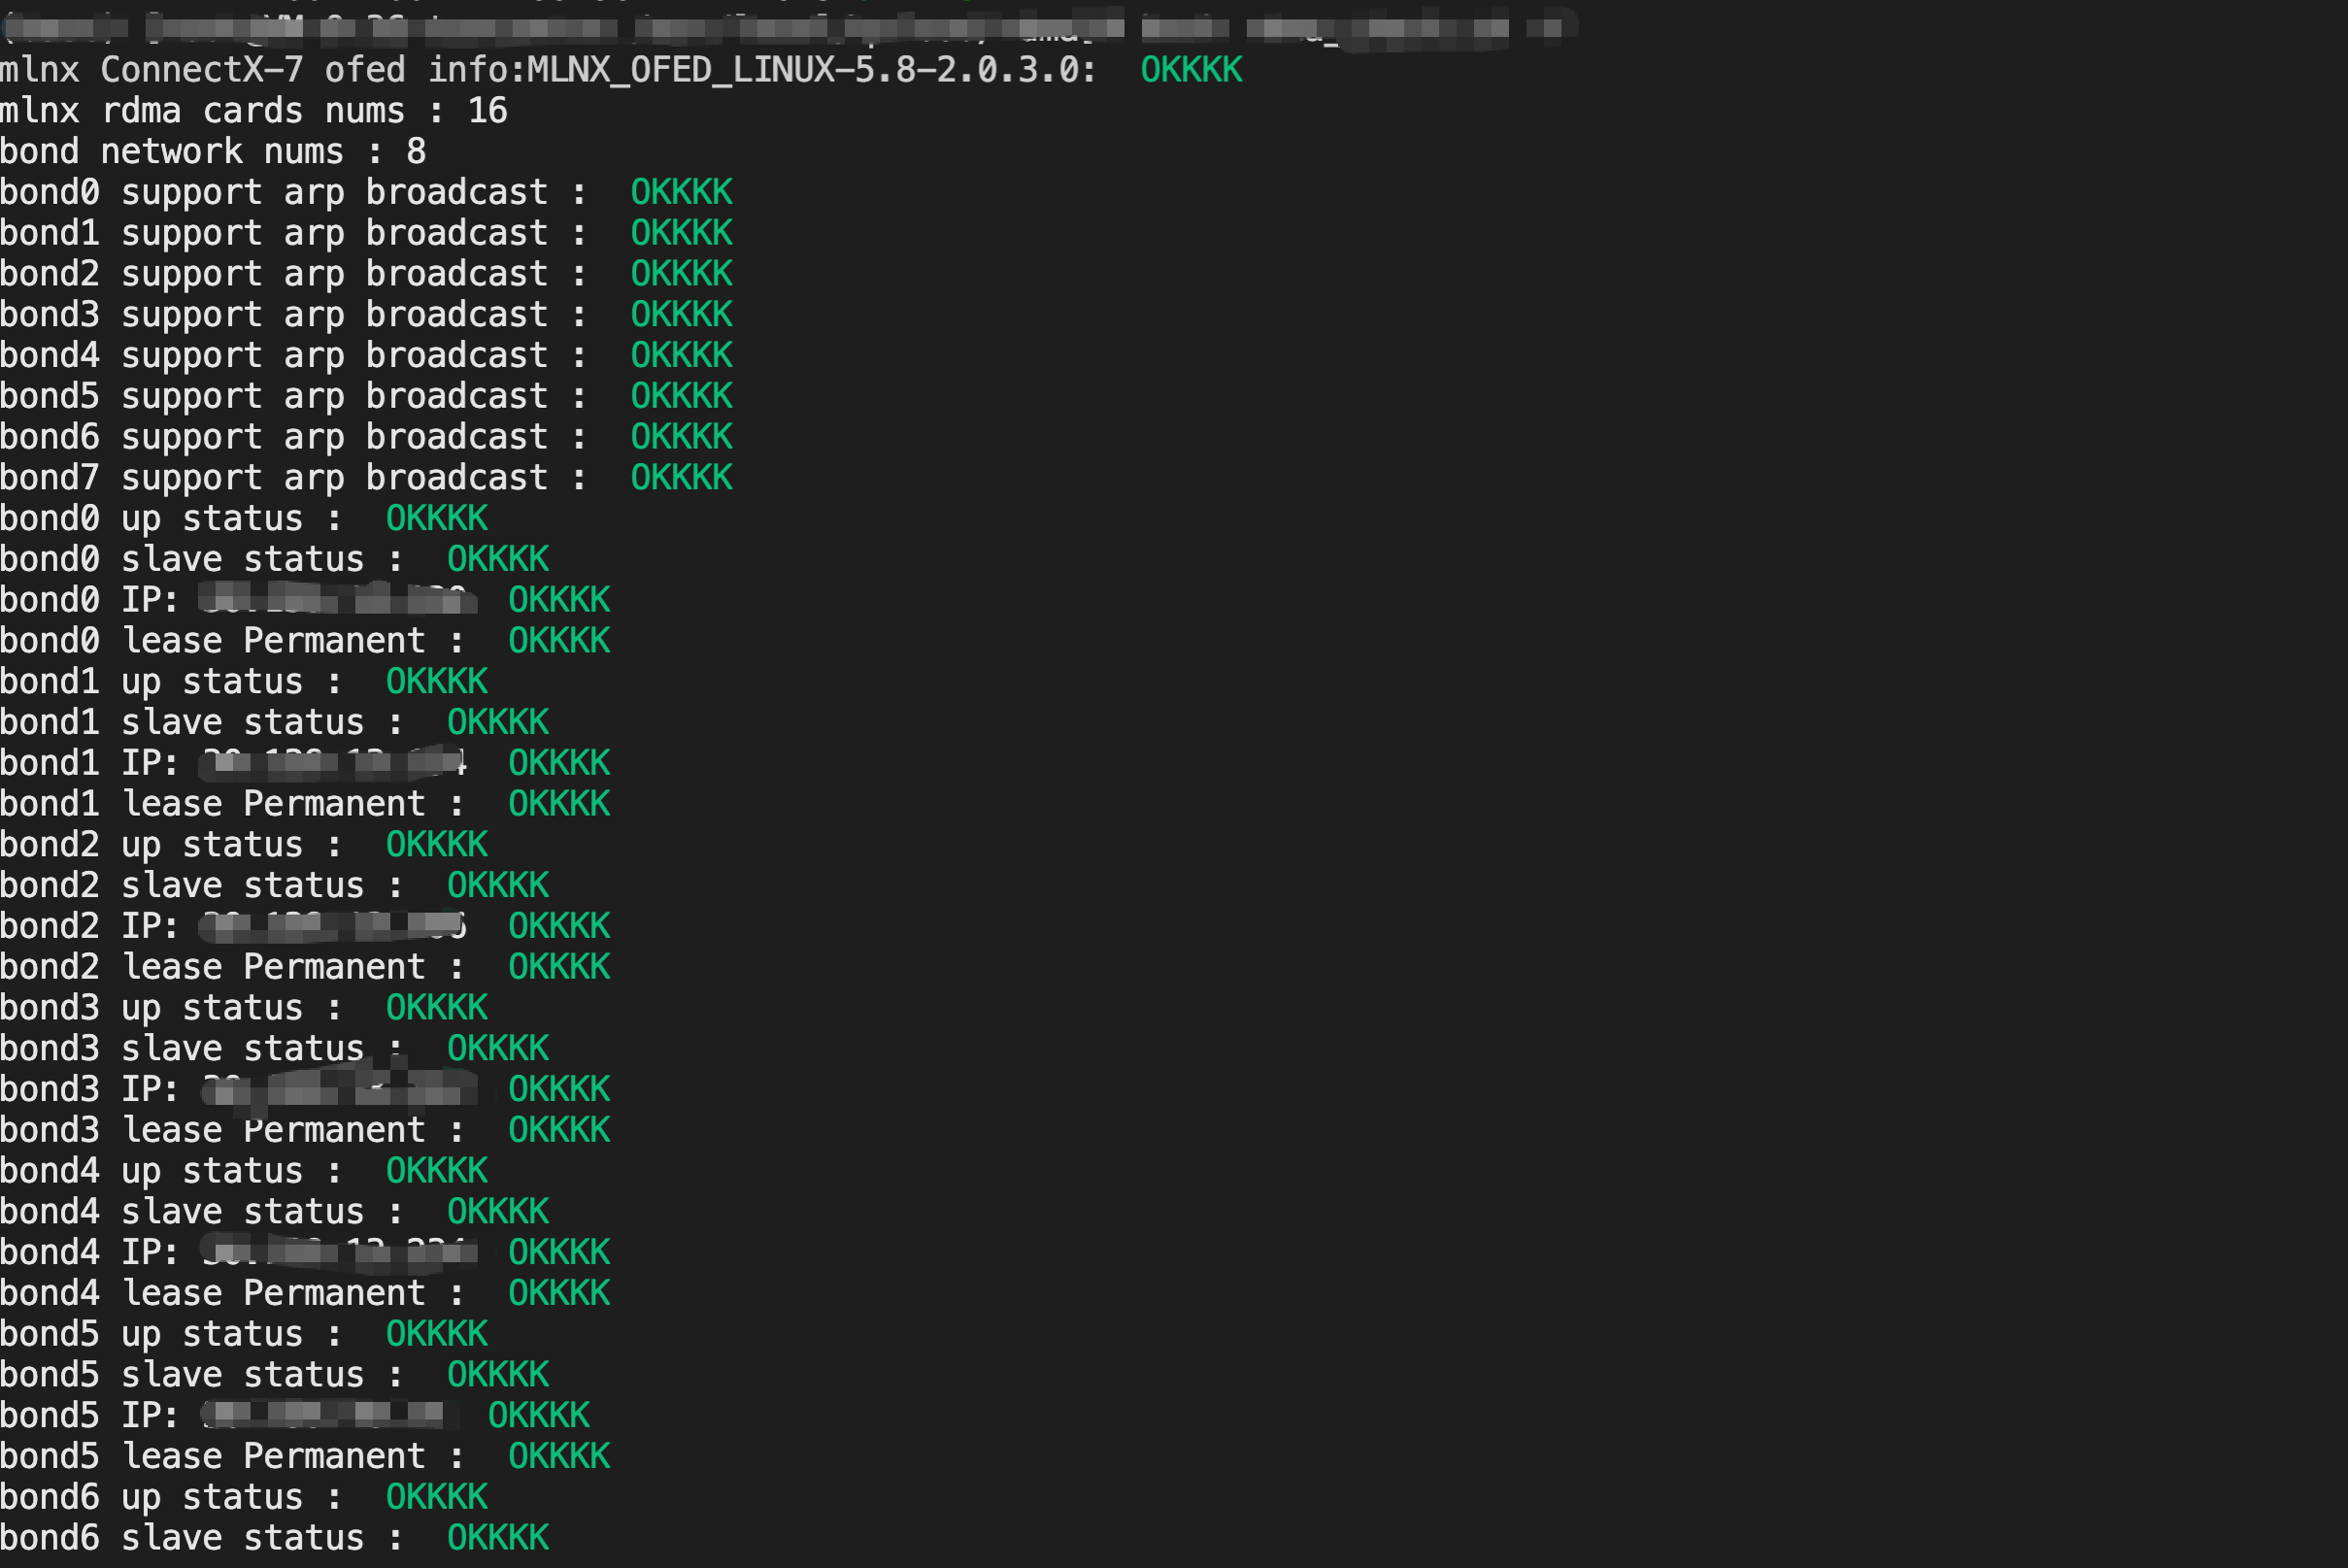
Task: Click the 'bond1 slave status' text
Action: (181, 723)
